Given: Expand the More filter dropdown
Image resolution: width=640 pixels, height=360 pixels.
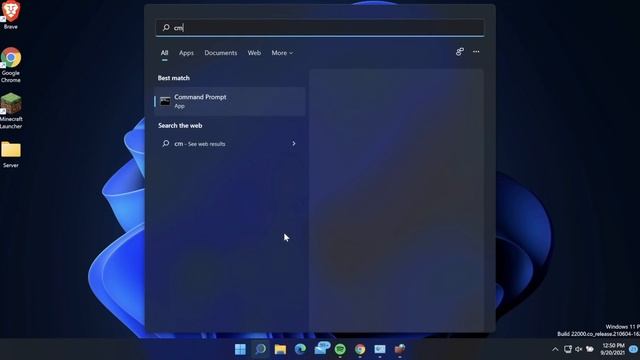Looking at the screenshot, I should tap(282, 53).
